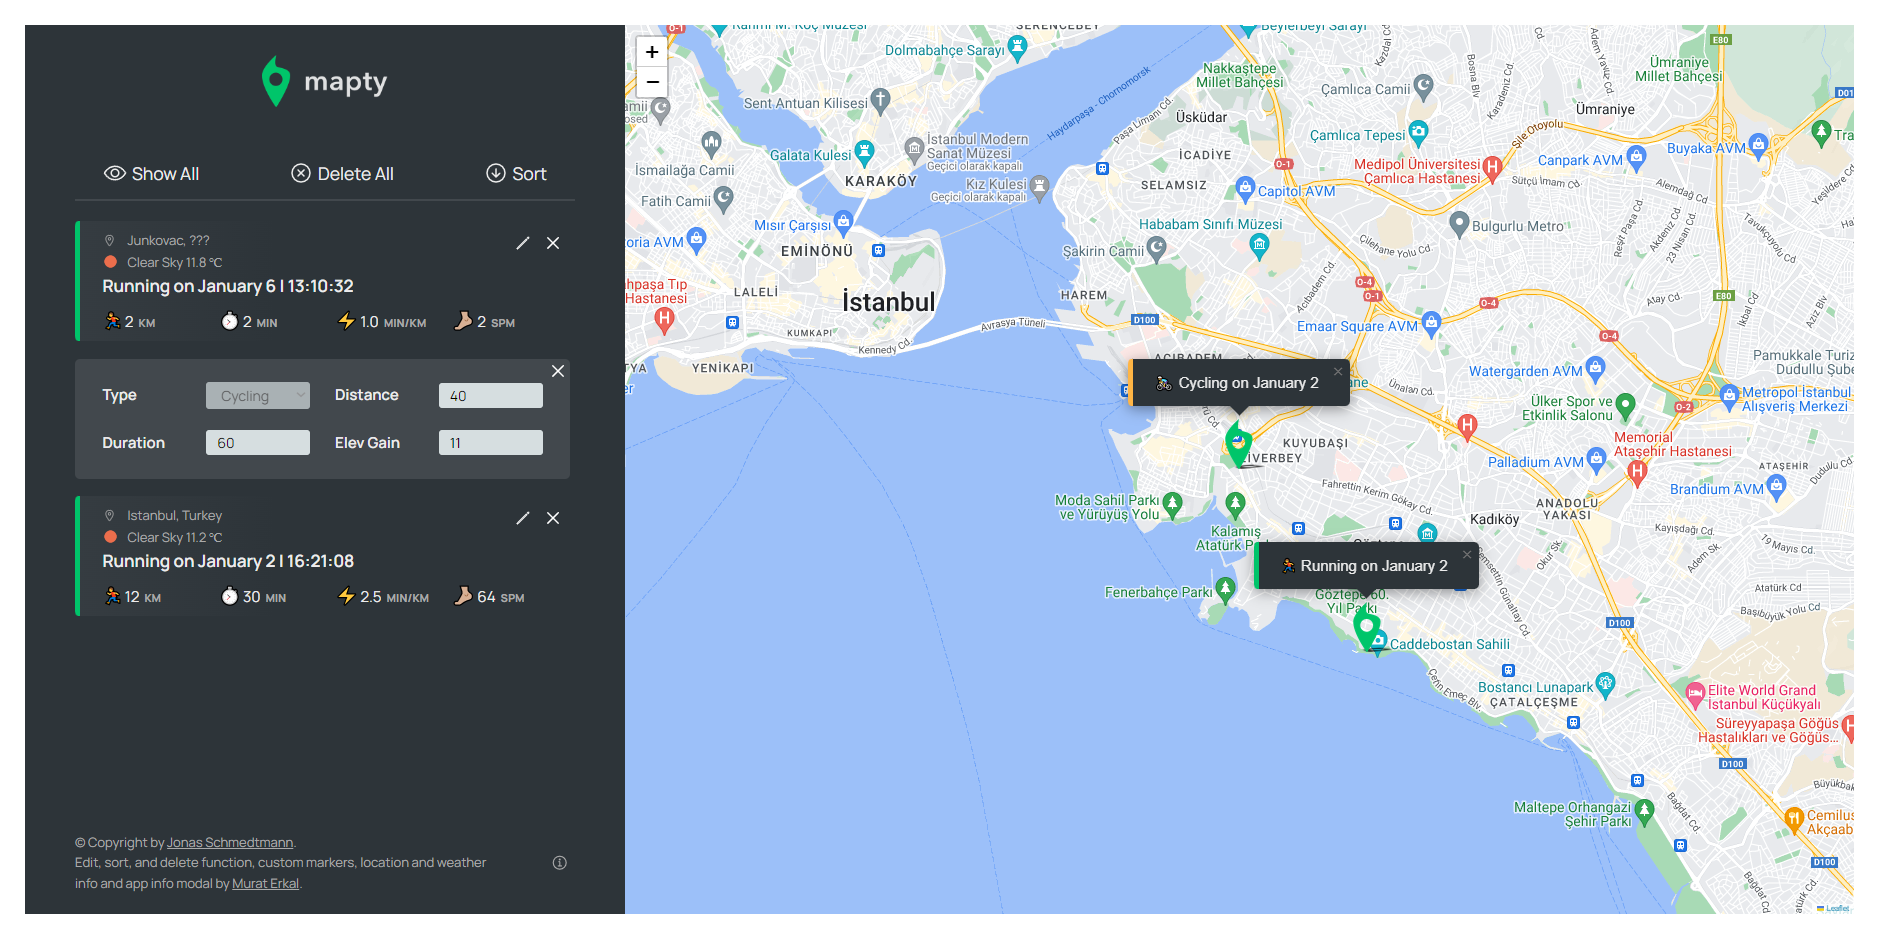Close the workout edit form
The image size is (1879, 939).
558,371
